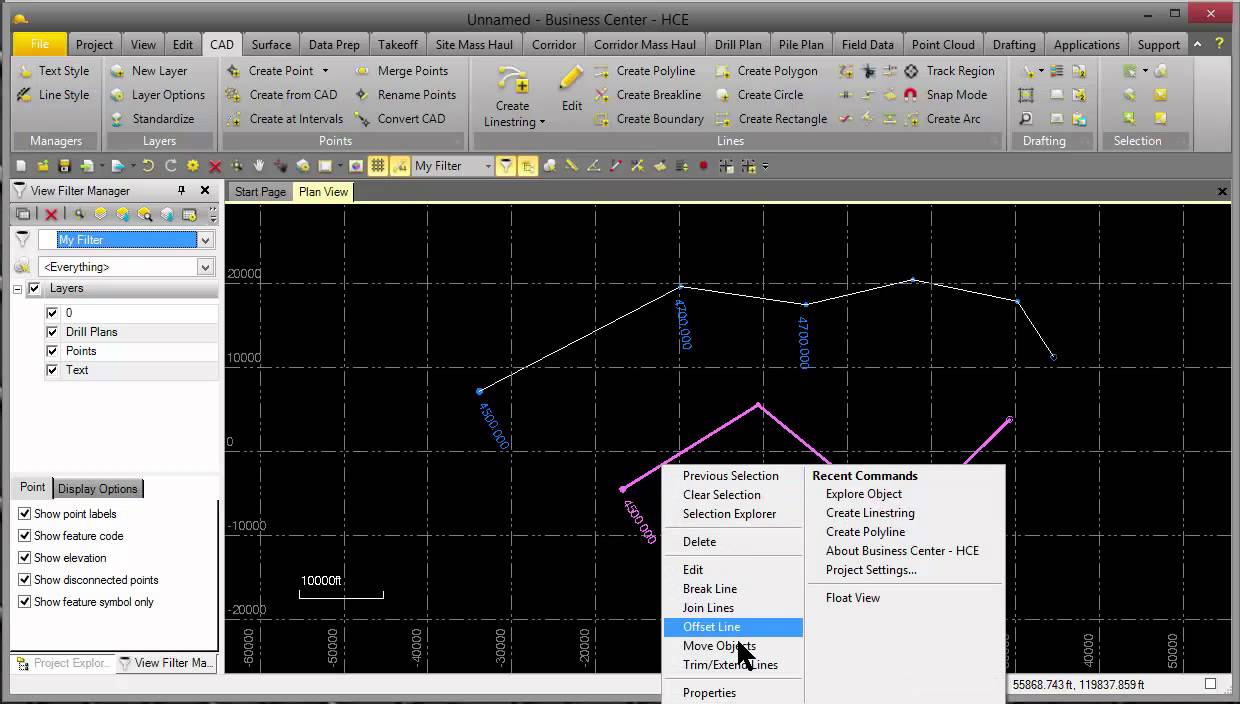Click the red record dot icon in toolbar

coord(704,166)
